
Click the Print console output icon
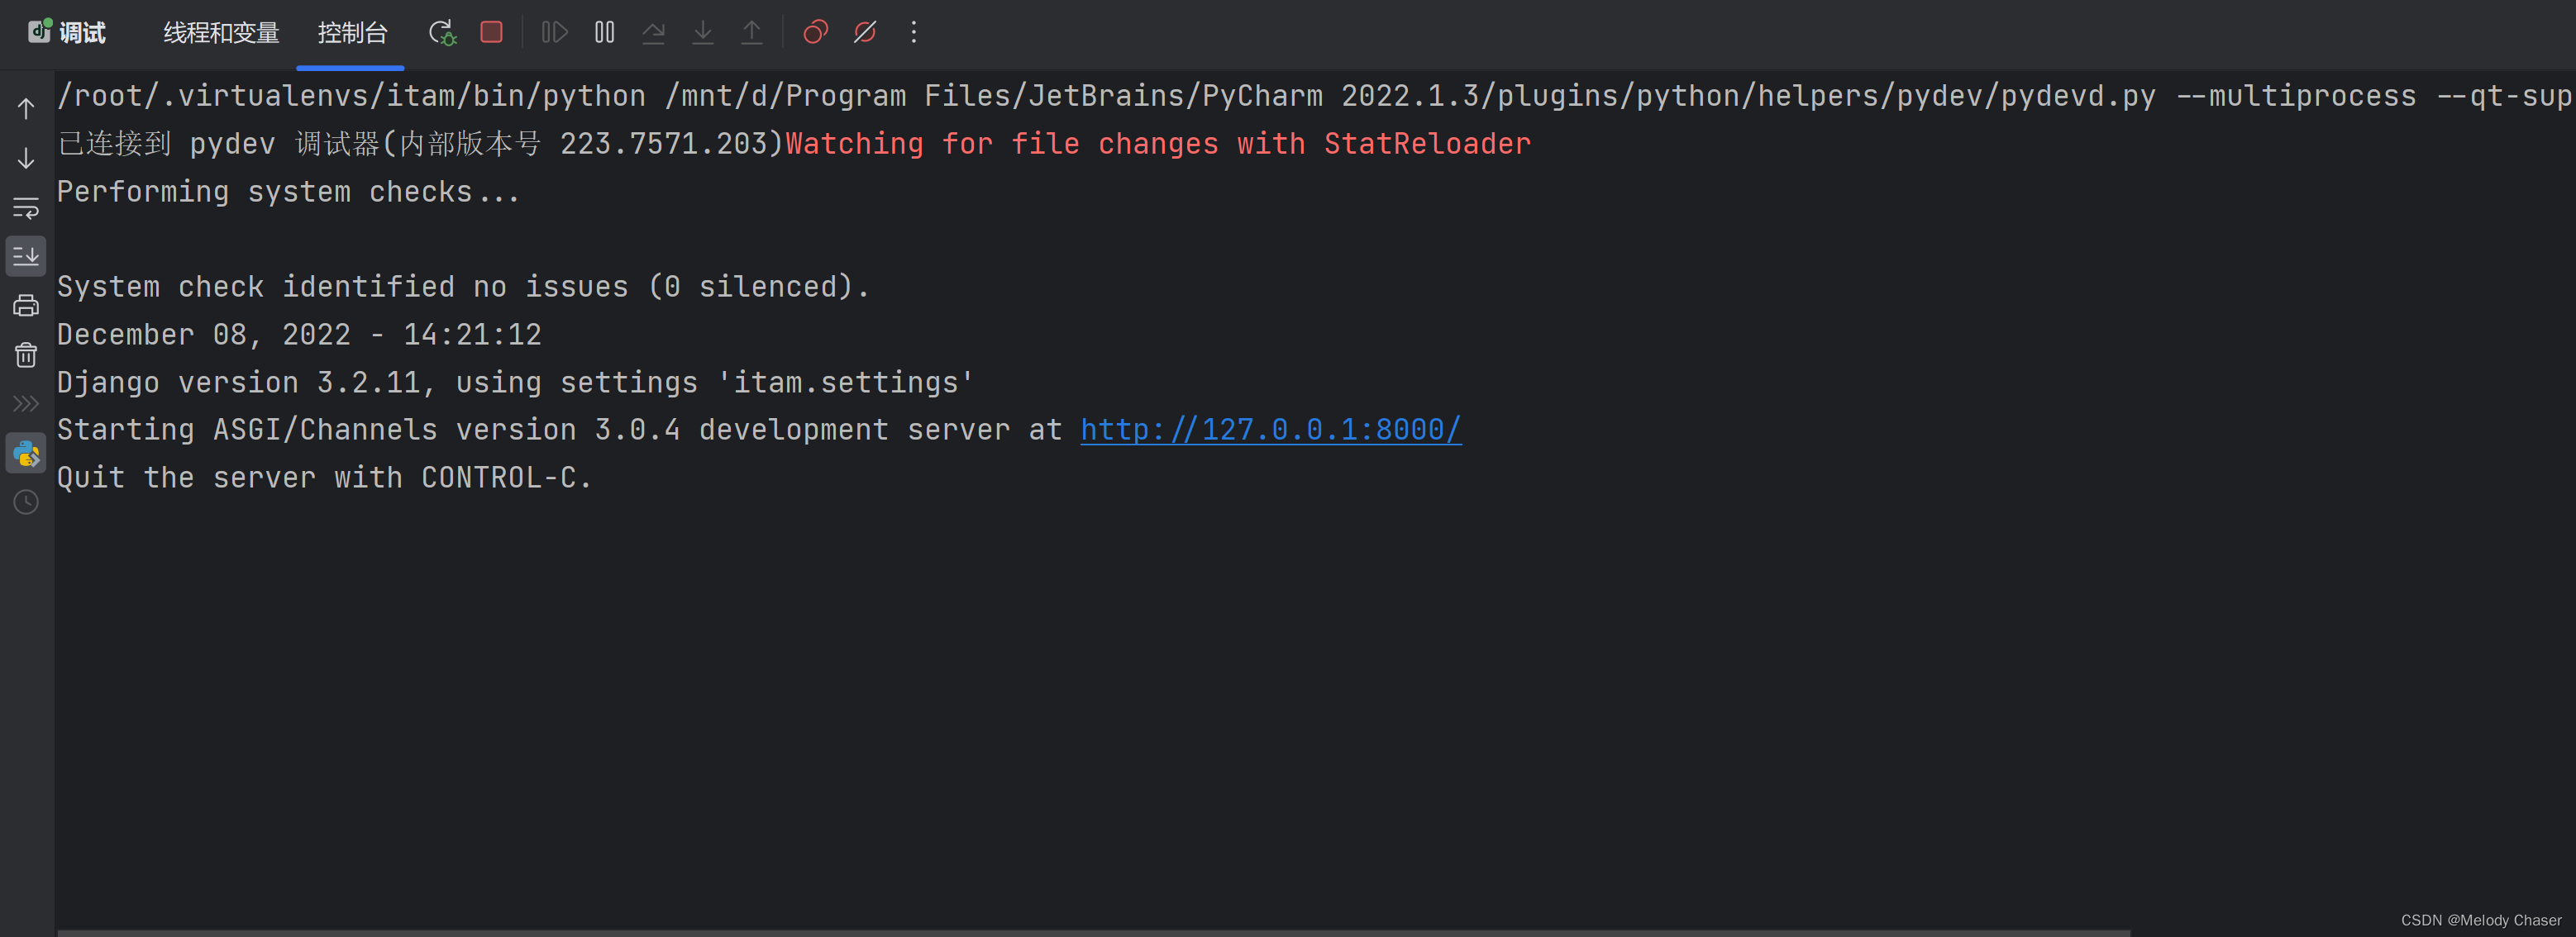coord(26,306)
